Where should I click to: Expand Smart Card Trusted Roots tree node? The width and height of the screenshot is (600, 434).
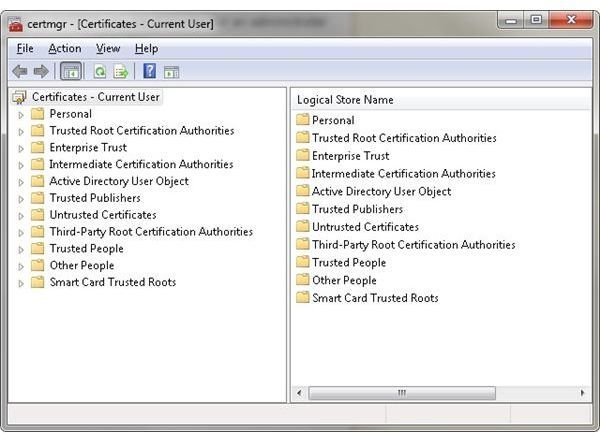(21, 283)
